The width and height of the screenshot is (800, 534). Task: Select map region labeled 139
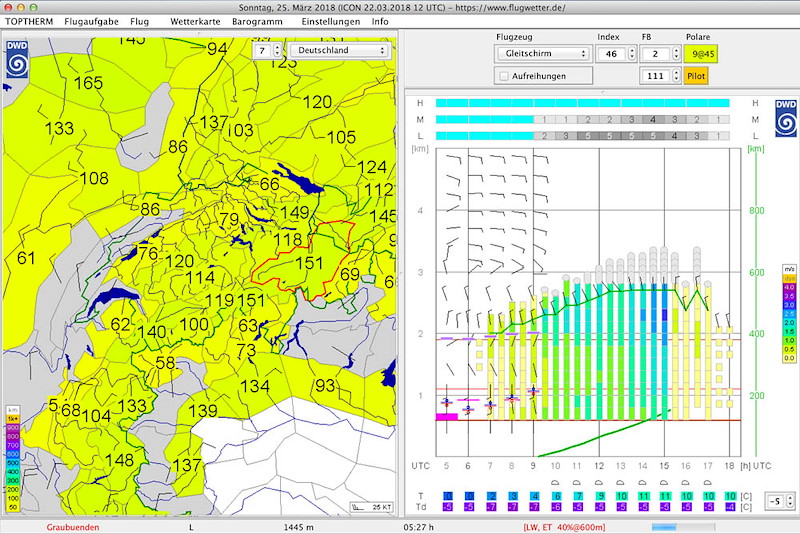pyautogui.click(x=203, y=411)
